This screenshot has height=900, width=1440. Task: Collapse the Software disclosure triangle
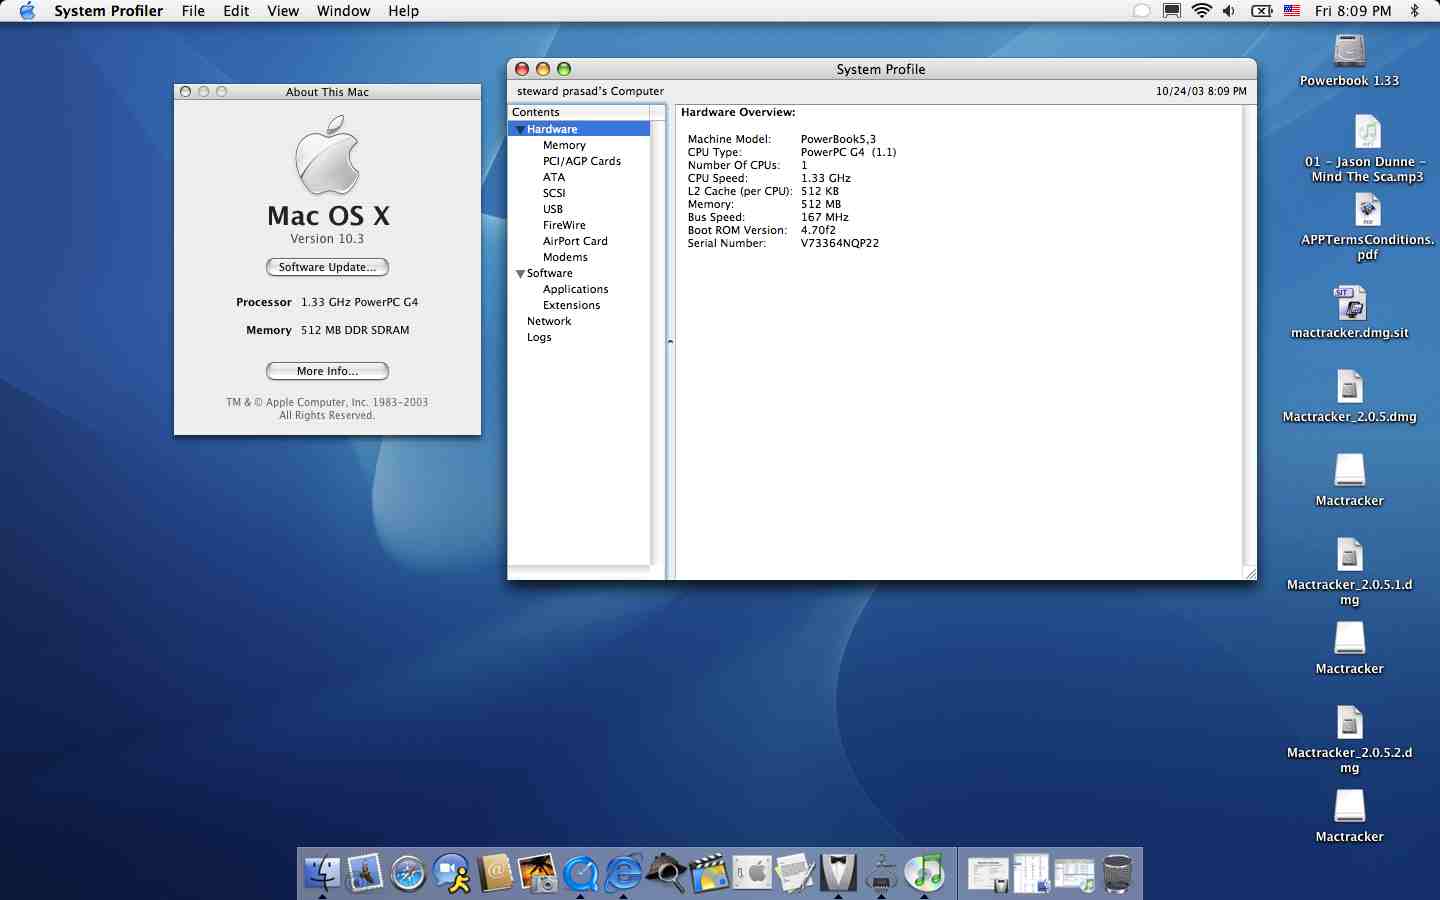click(520, 274)
